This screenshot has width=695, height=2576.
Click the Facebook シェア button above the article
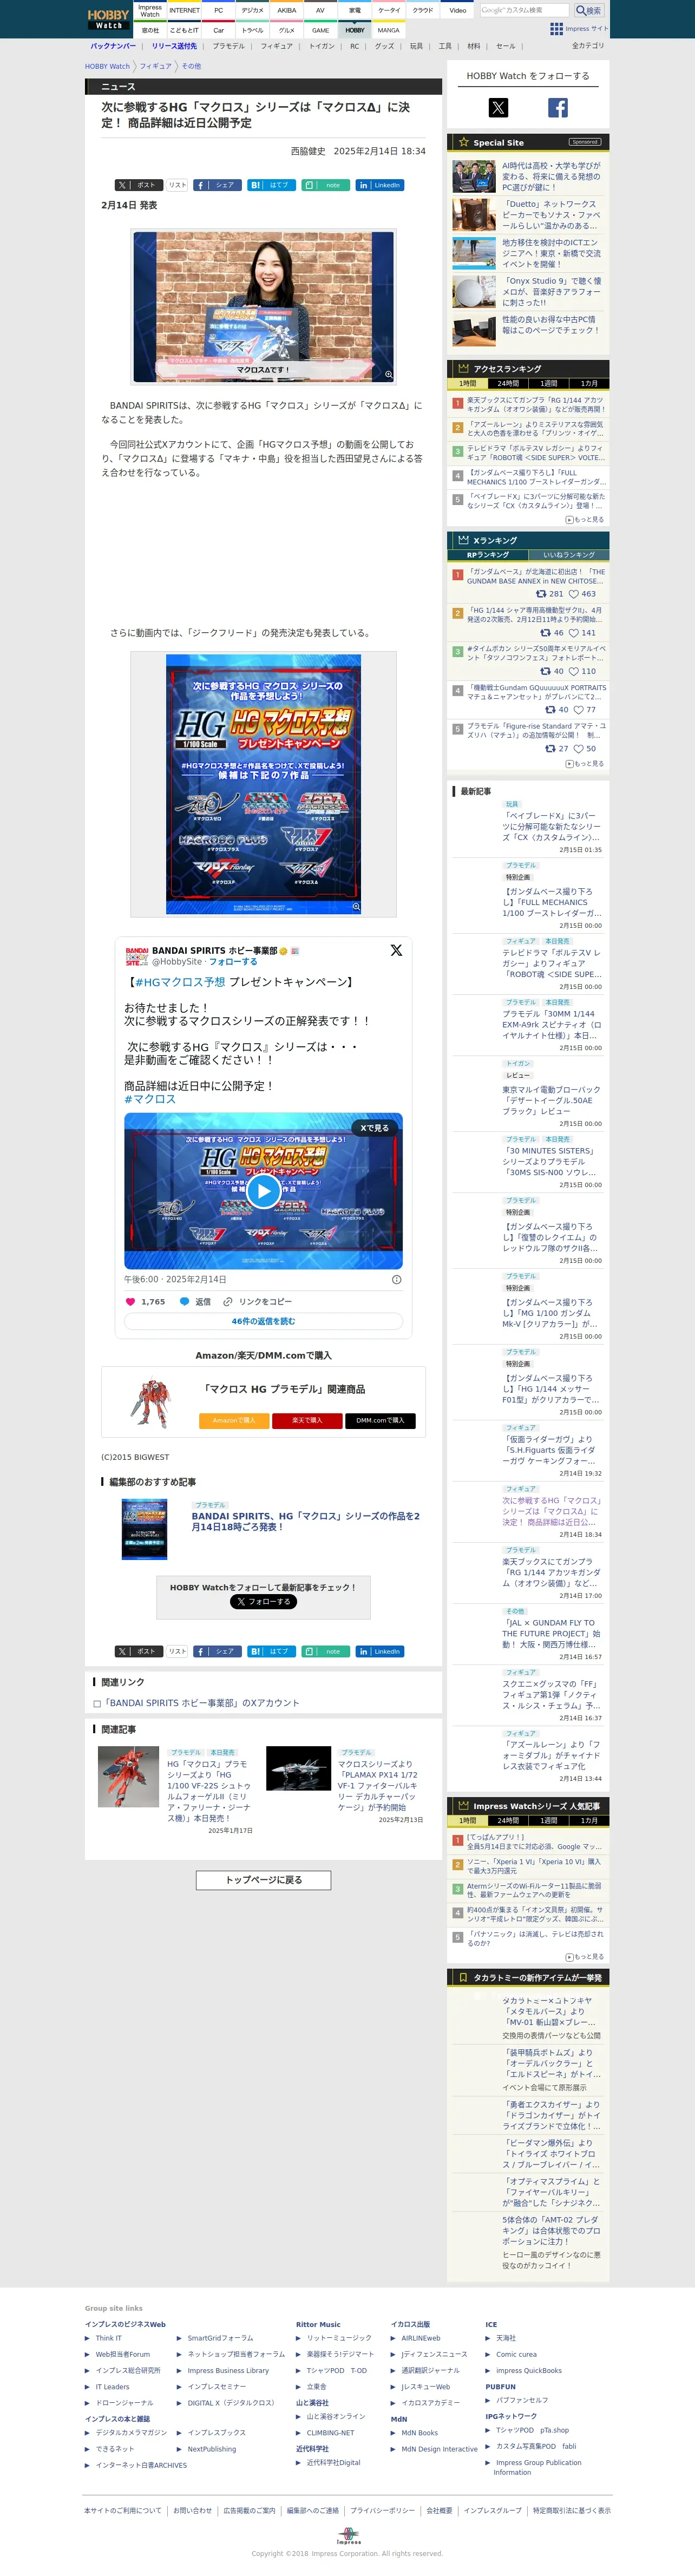[x=217, y=185]
